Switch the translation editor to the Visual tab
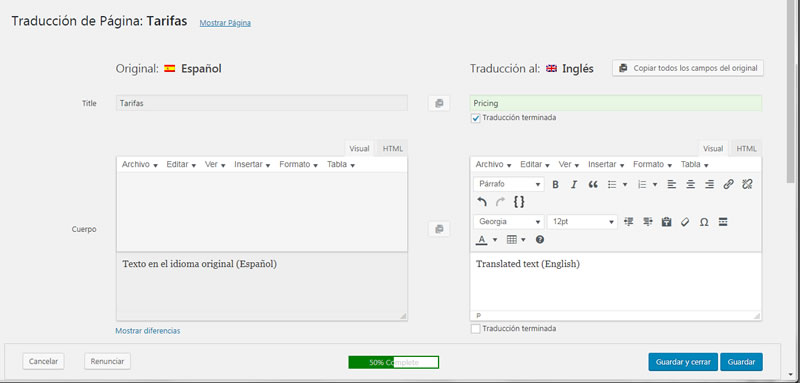The width and height of the screenshot is (800, 383). point(713,149)
